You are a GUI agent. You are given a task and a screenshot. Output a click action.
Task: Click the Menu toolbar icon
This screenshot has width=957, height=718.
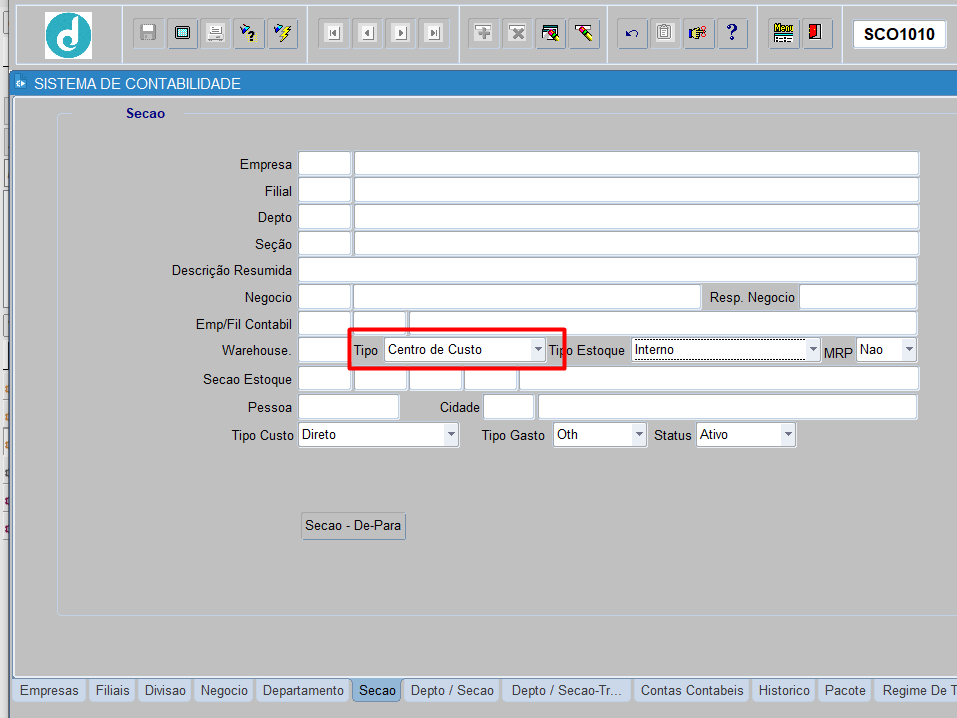[x=783, y=33]
